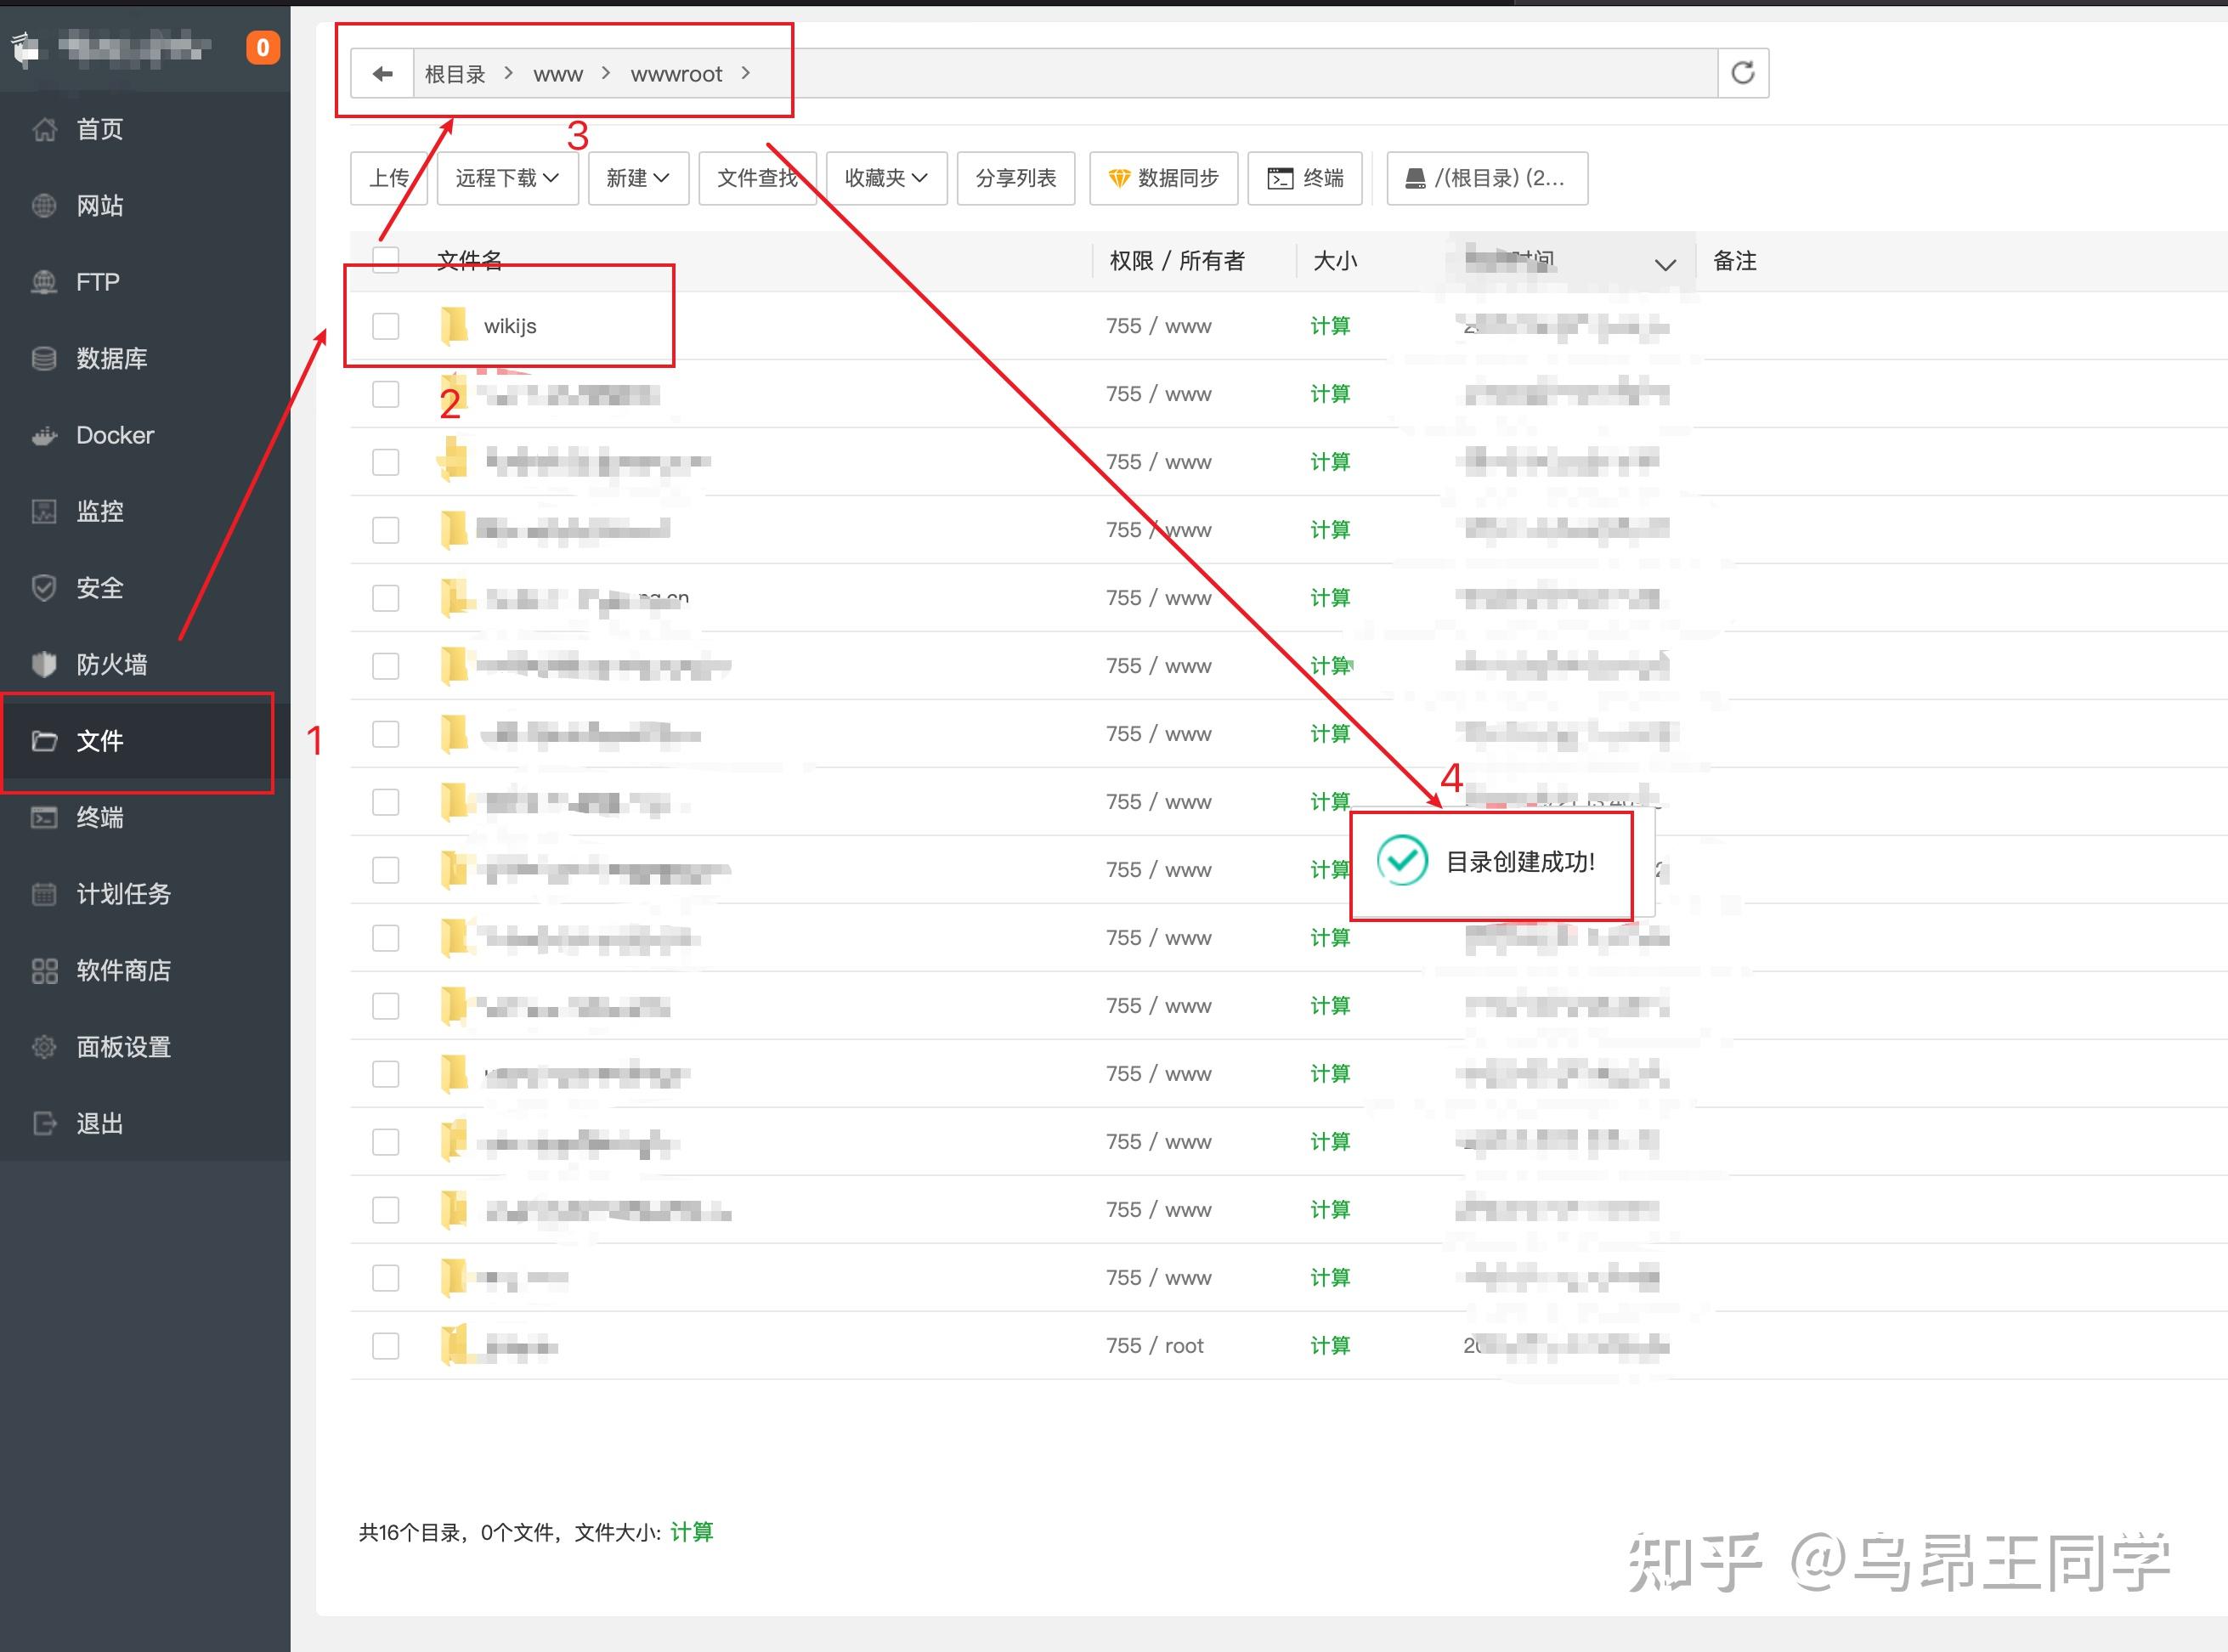Click the refresh icon in the path bar
The image size is (2228, 1652).
tap(1743, 72)
